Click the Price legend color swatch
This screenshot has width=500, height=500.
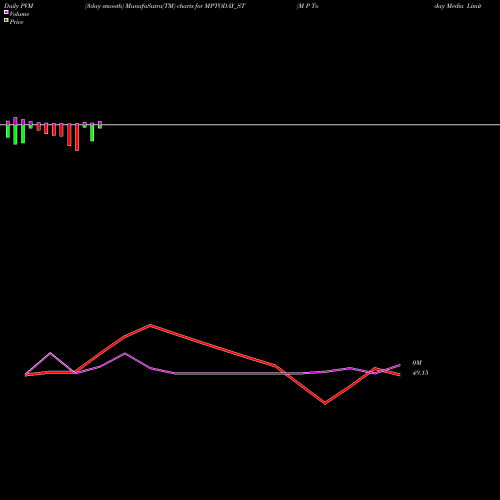pyautogui.click(x=6, y=20)
